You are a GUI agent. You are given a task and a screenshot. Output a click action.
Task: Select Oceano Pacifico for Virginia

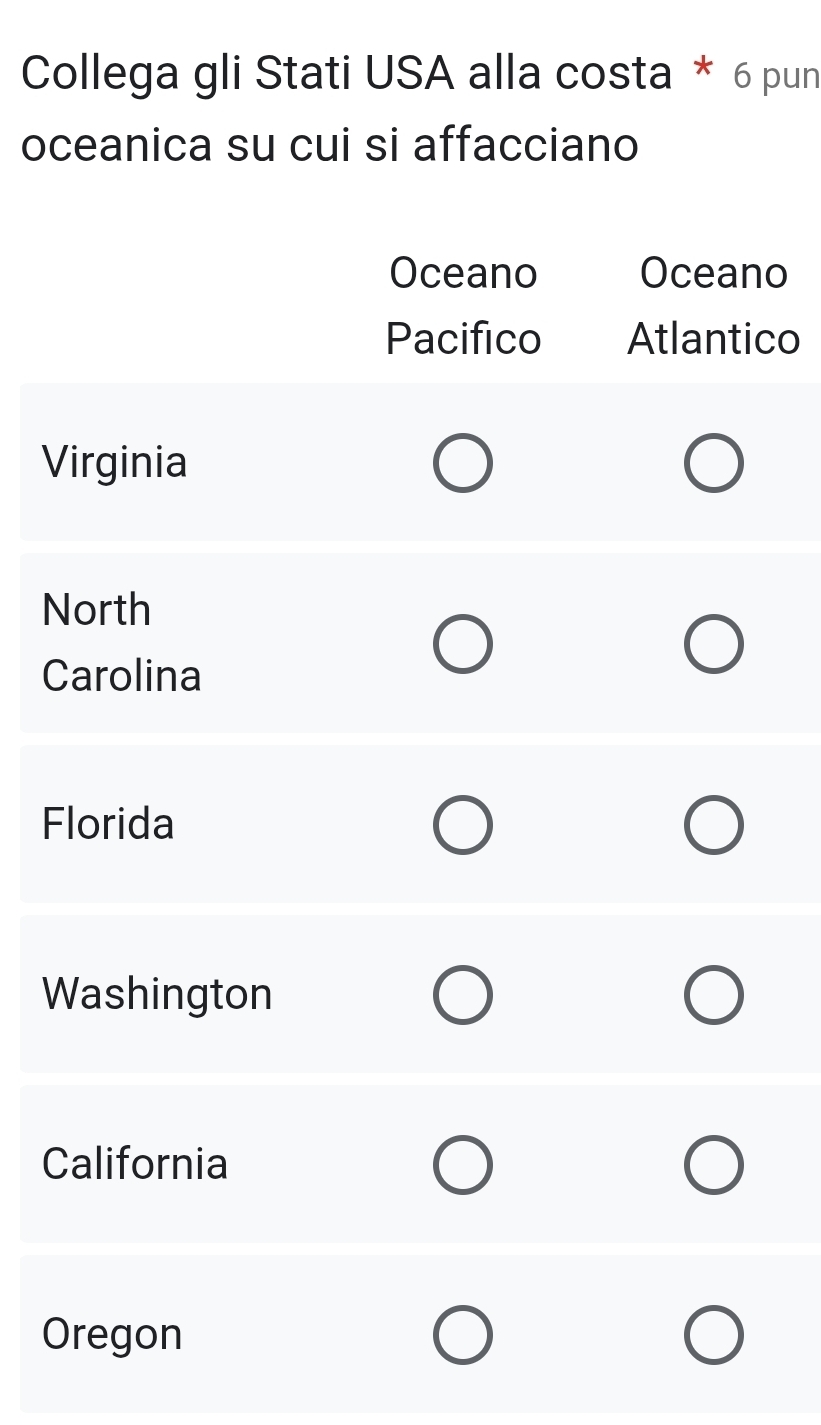point(463,463)
